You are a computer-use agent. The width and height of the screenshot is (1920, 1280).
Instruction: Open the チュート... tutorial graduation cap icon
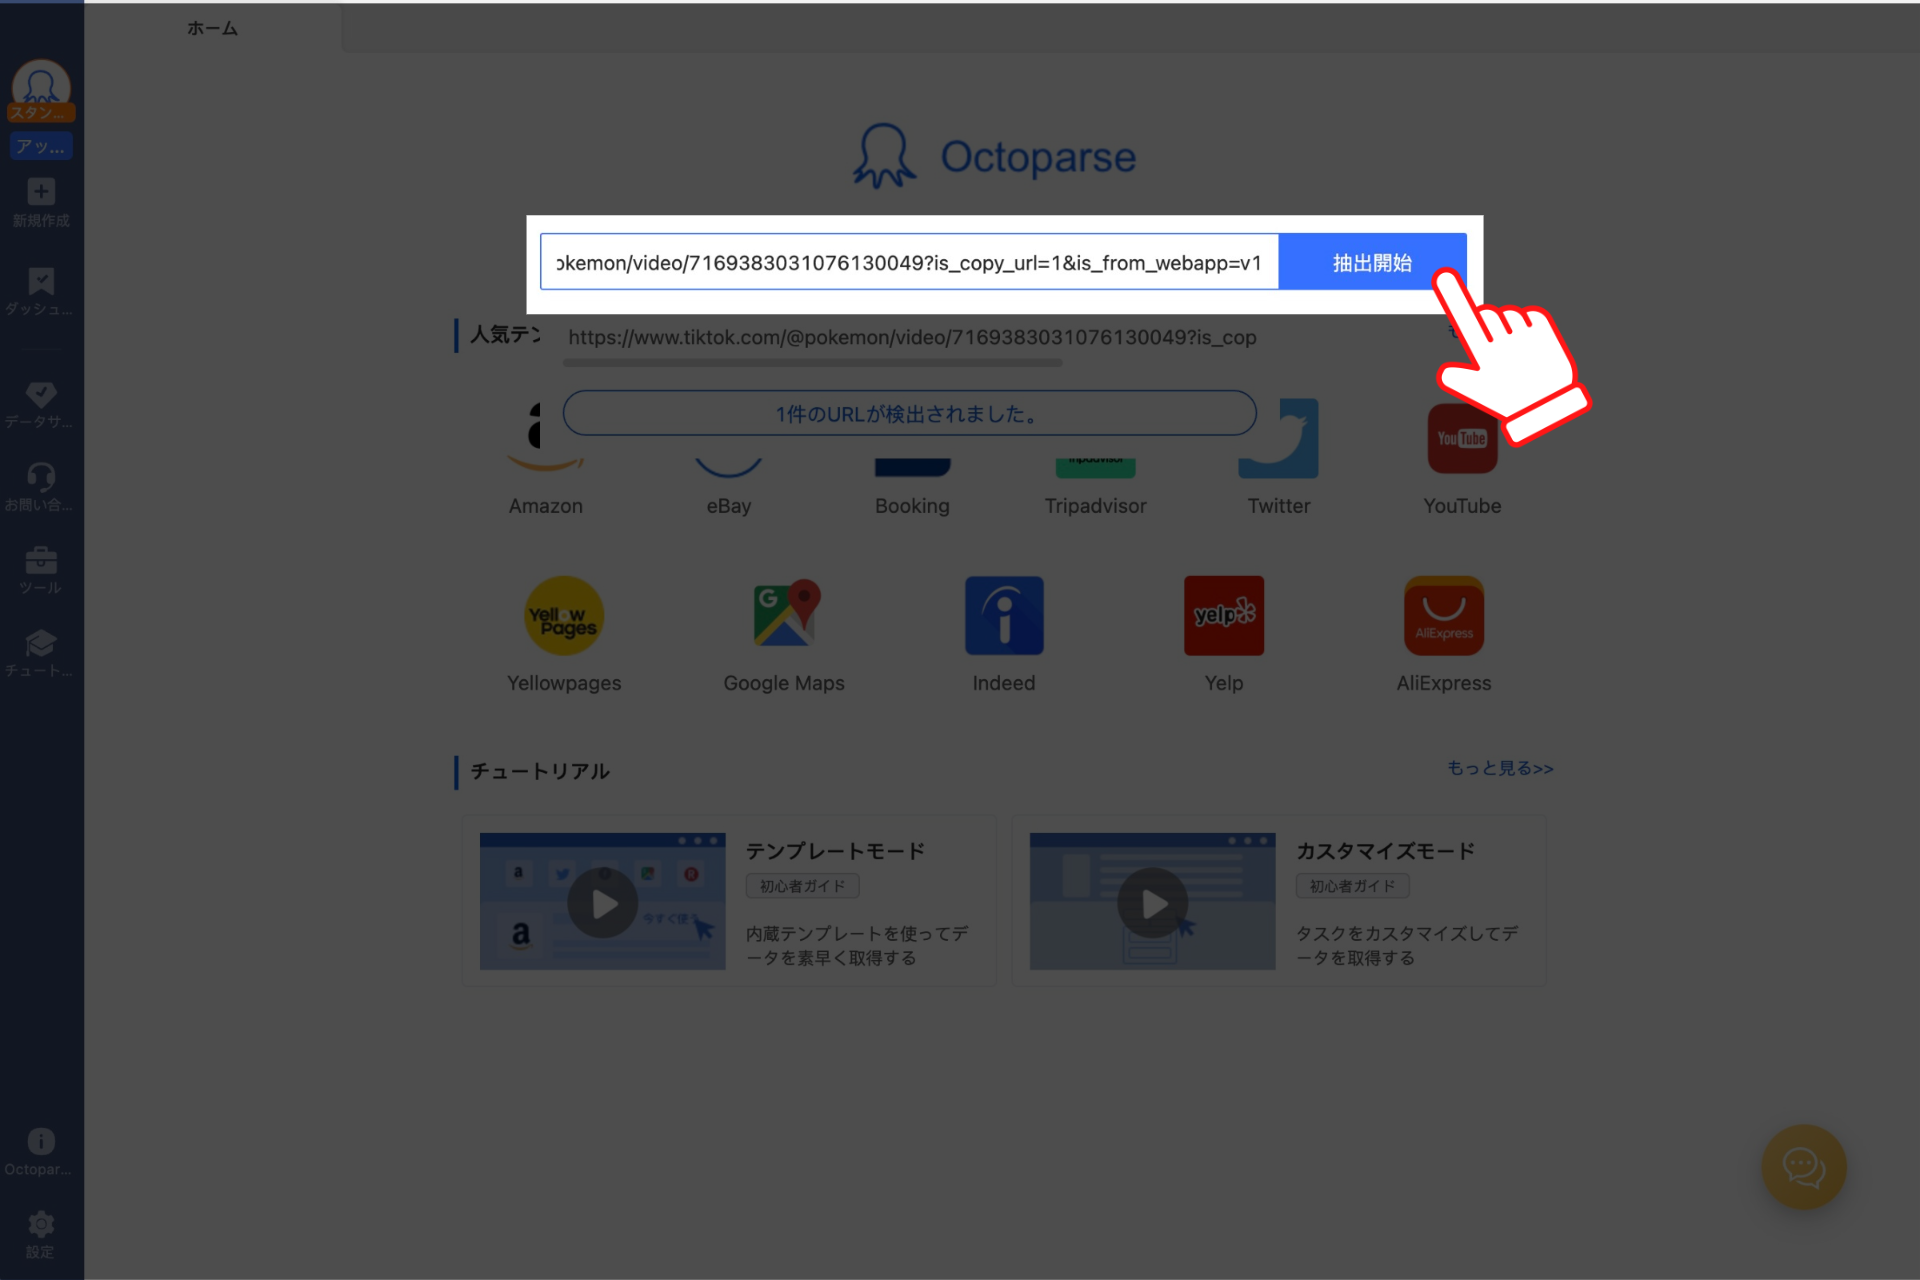[x=41, y=643]
